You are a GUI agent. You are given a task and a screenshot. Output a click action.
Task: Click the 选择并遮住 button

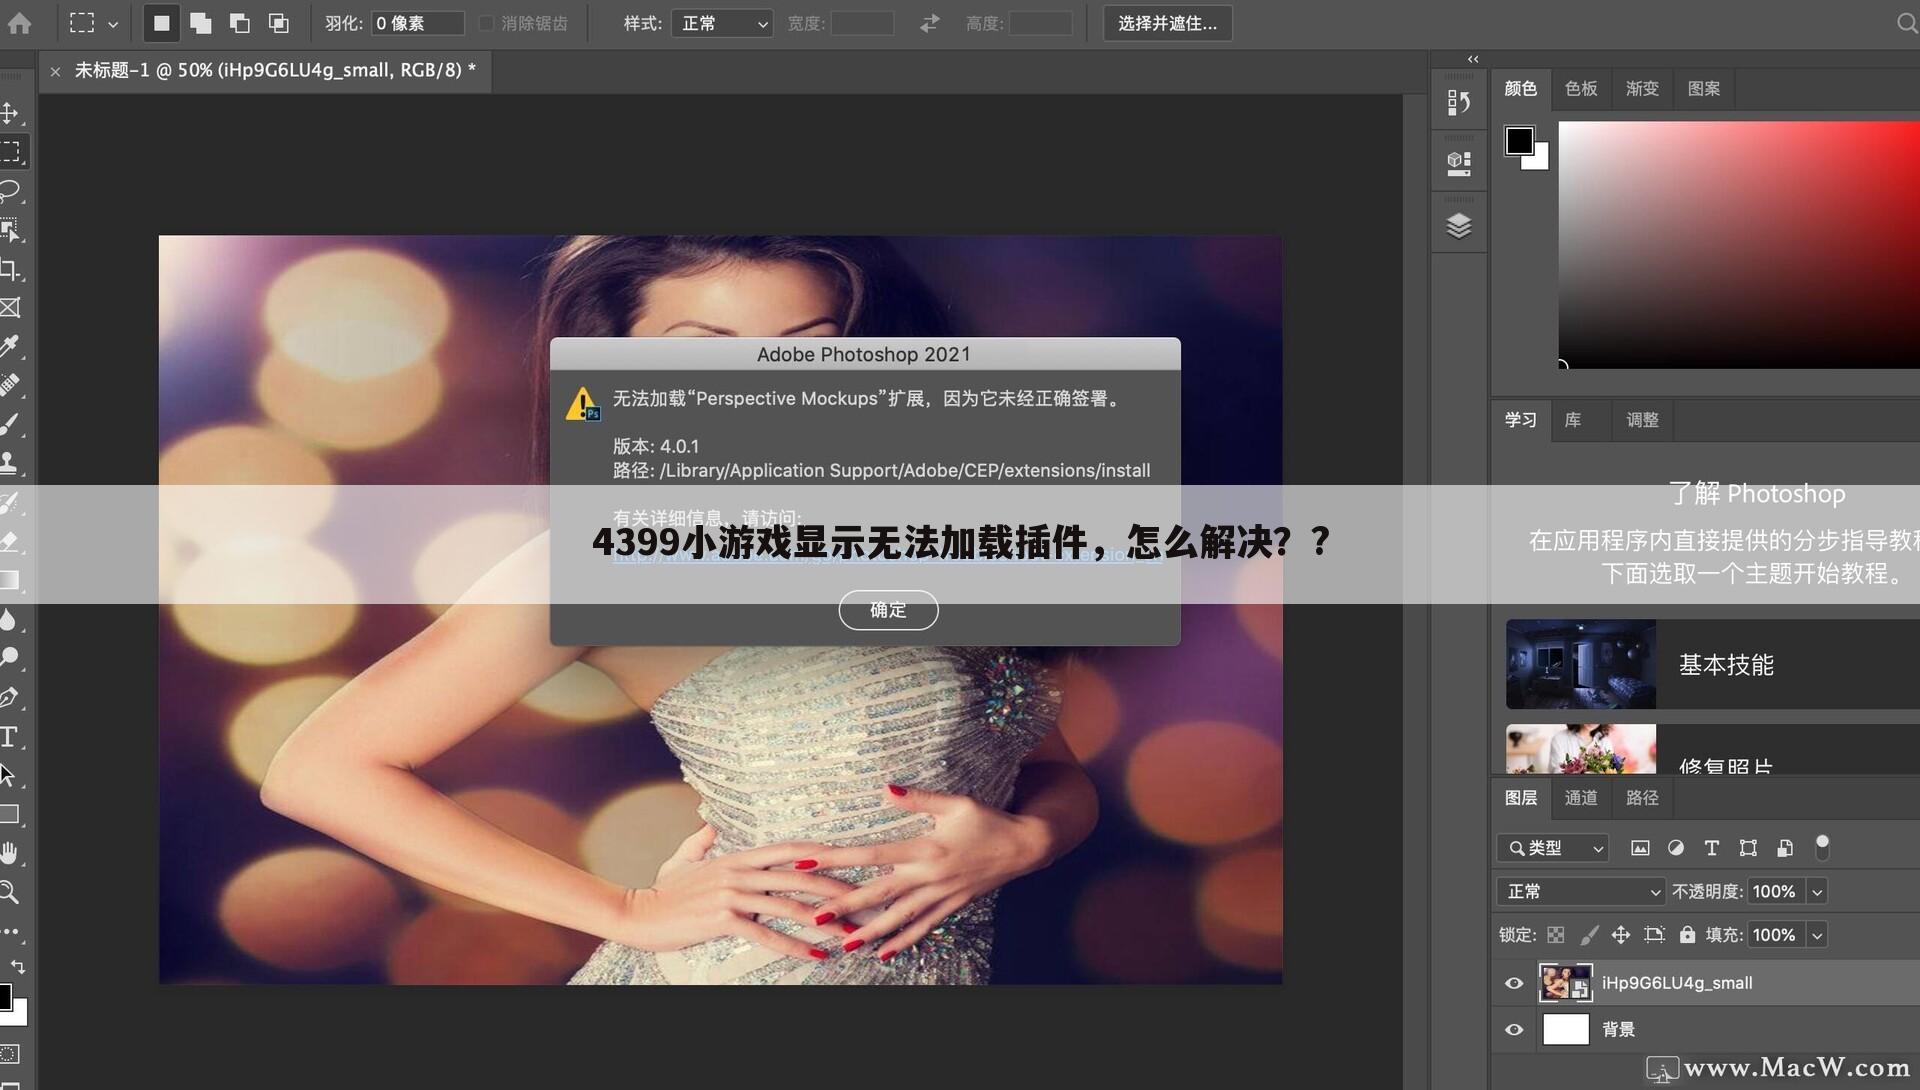(1167, 23)
